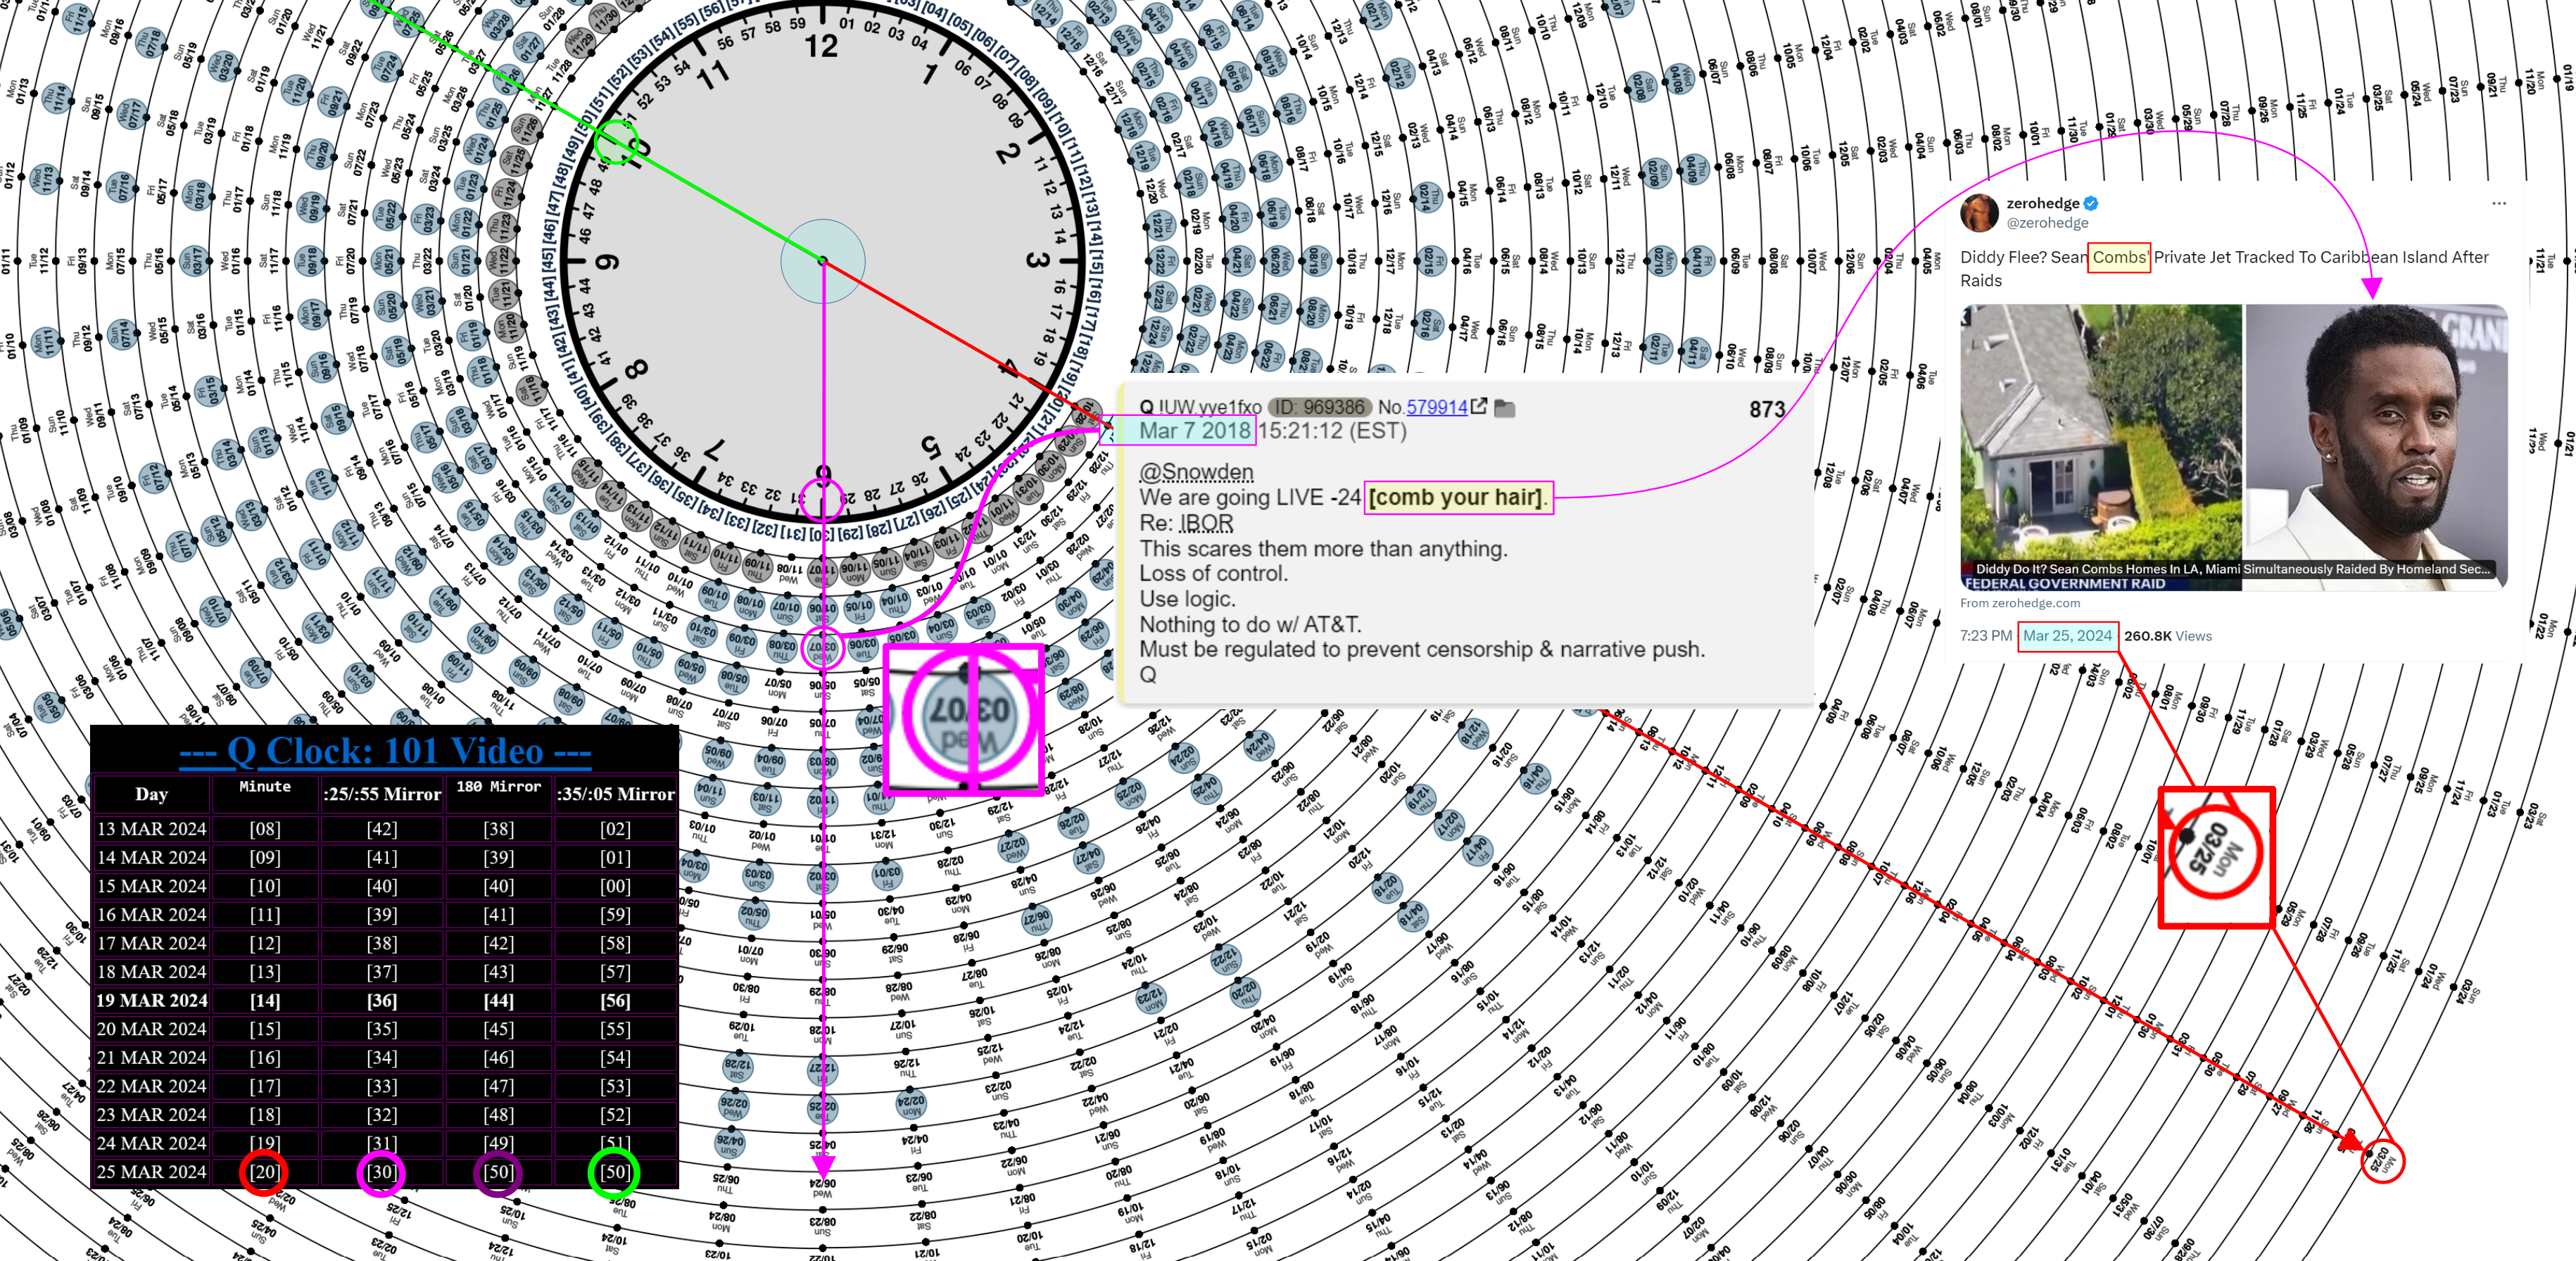
Task: Click the @Snowden mention in Q post
Action: 1196,472
